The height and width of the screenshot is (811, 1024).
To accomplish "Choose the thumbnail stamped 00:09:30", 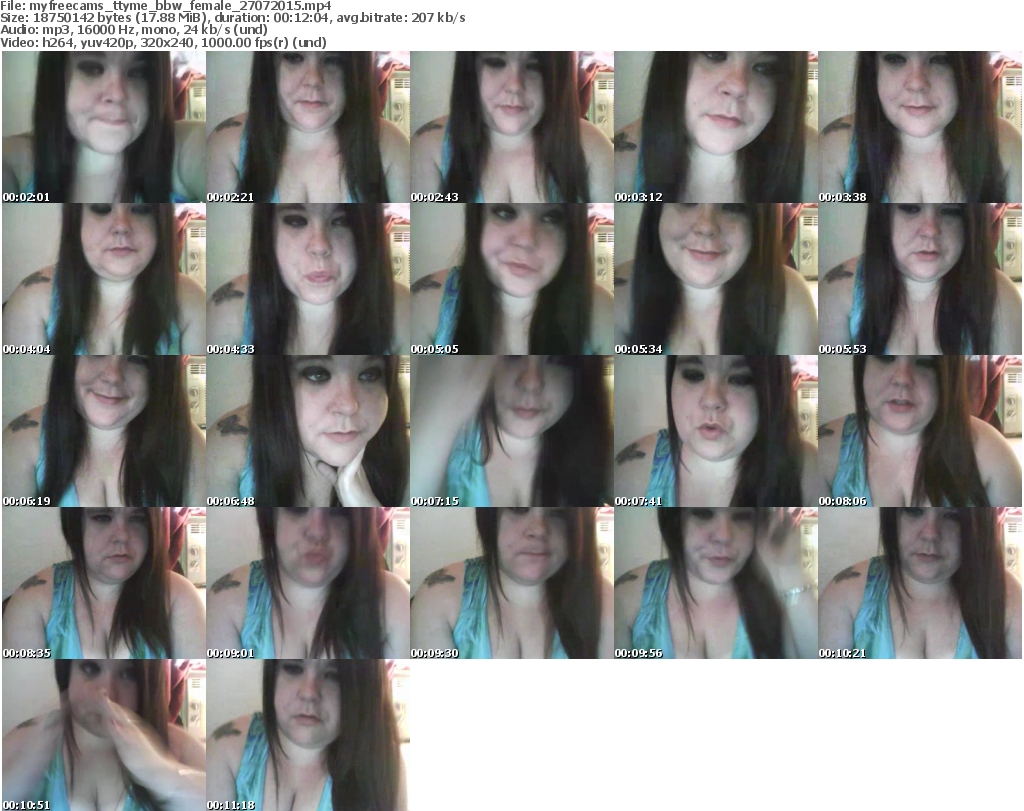I will point(512,583).
